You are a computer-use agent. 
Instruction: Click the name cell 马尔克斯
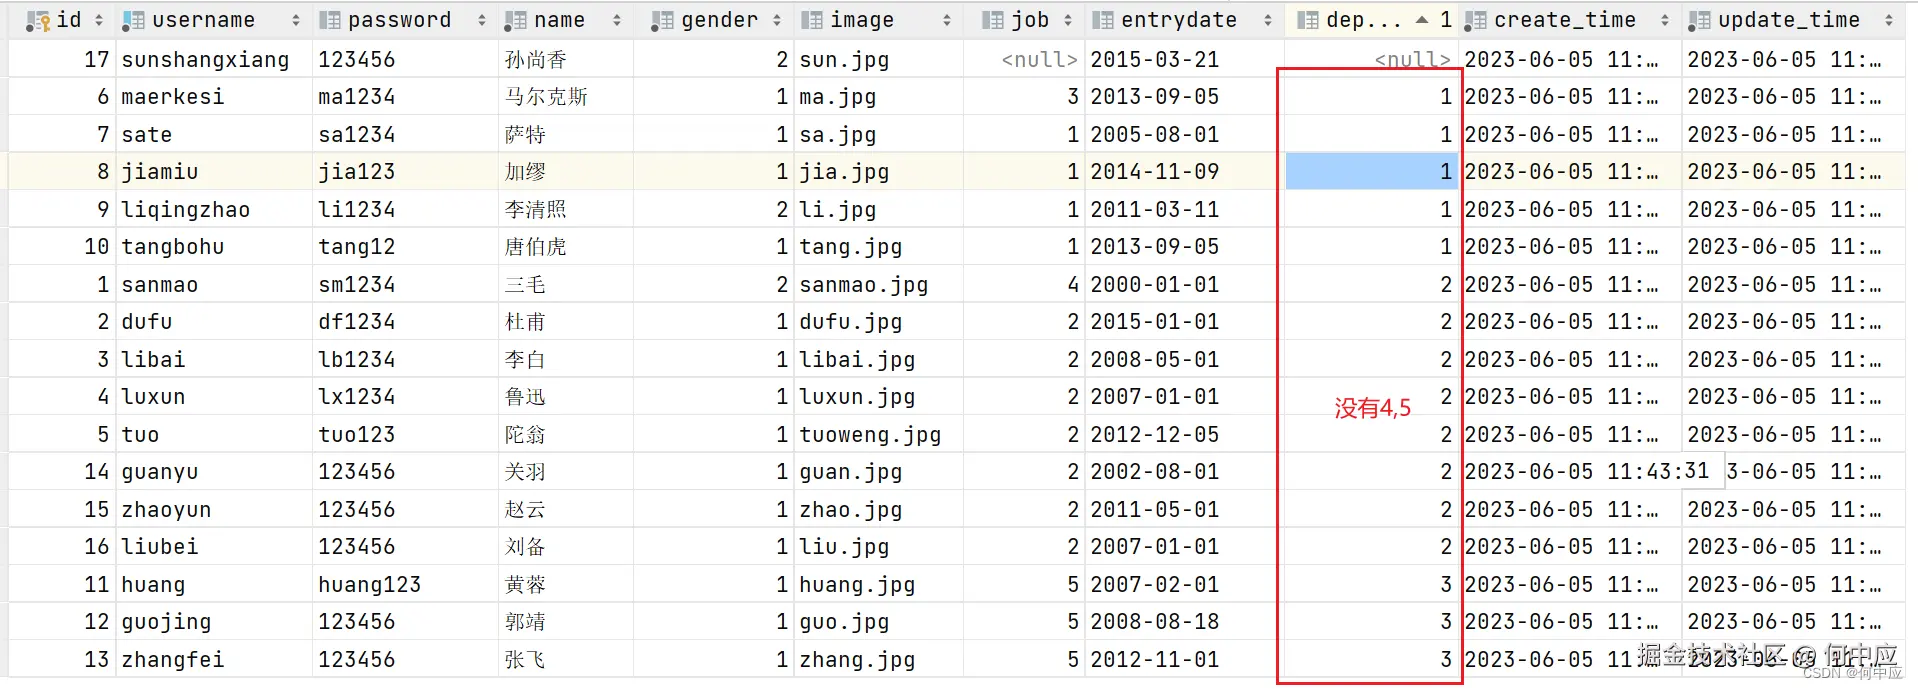[x=566, y=97]
